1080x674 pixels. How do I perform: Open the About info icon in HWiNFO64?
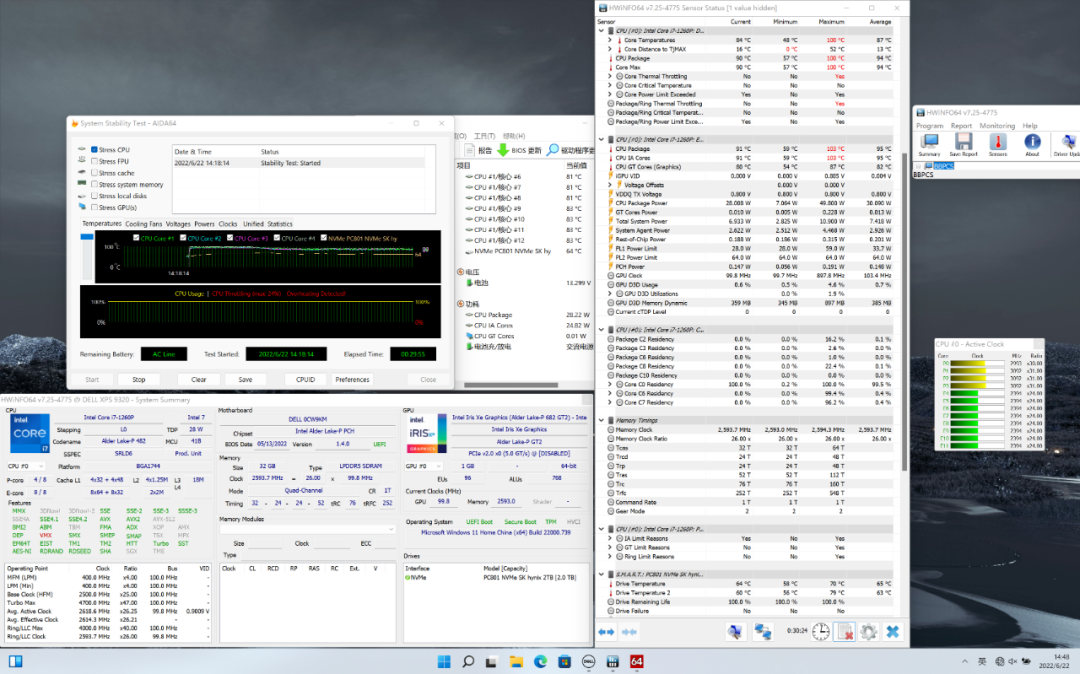[1032, 143]
